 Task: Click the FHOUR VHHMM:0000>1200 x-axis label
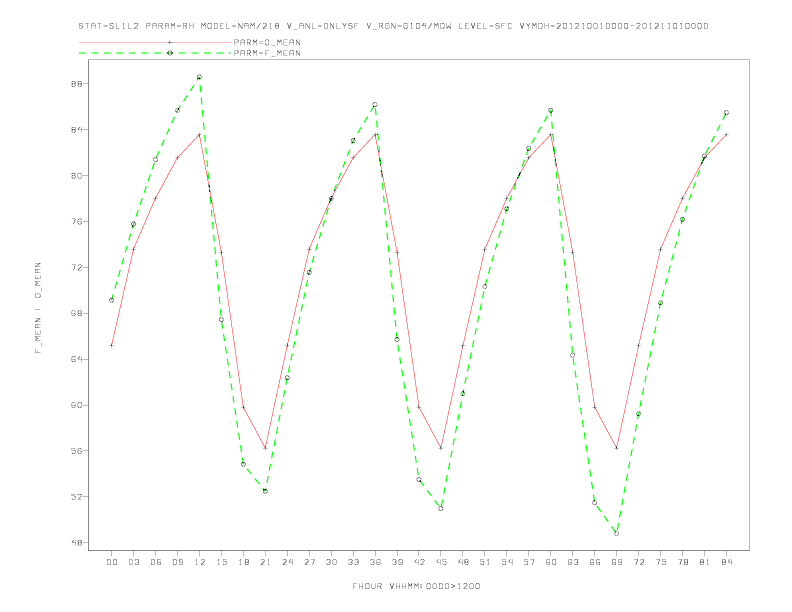[x=416, y=586]
